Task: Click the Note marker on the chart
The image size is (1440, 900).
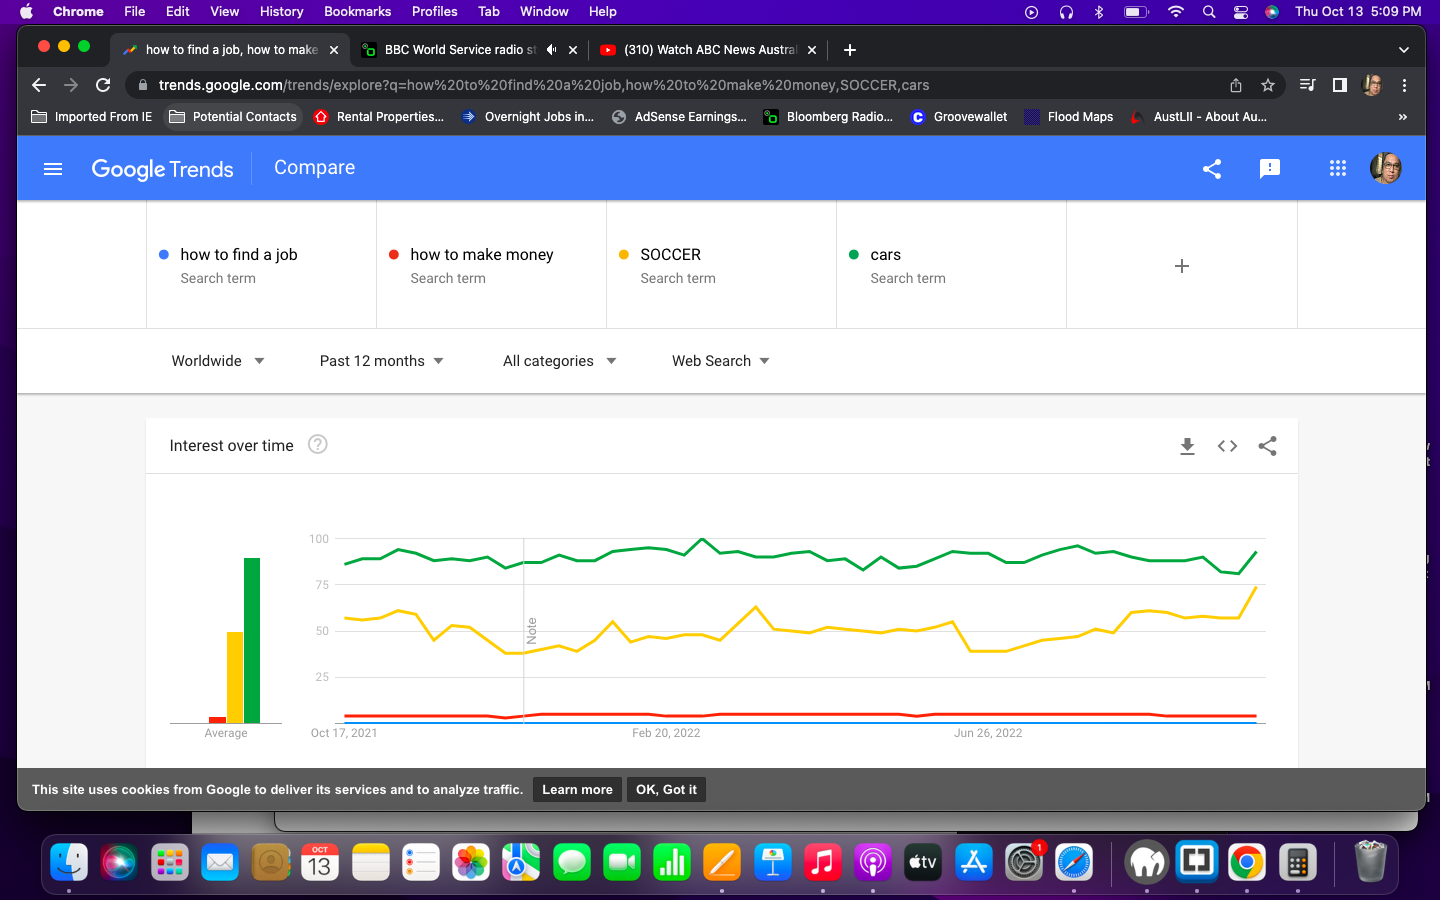Action: pos(532,630)
